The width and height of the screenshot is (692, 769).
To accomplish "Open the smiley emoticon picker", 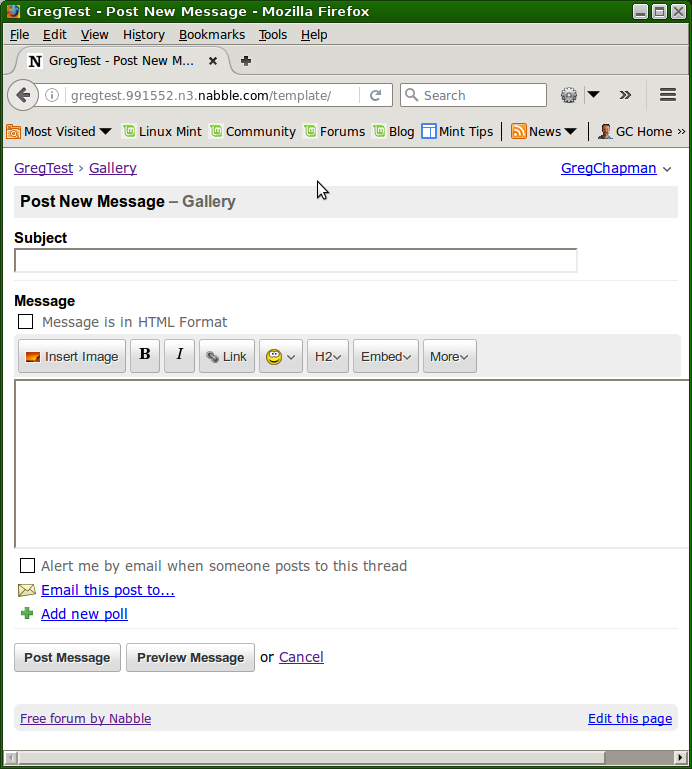I will (x=281, y=357).
